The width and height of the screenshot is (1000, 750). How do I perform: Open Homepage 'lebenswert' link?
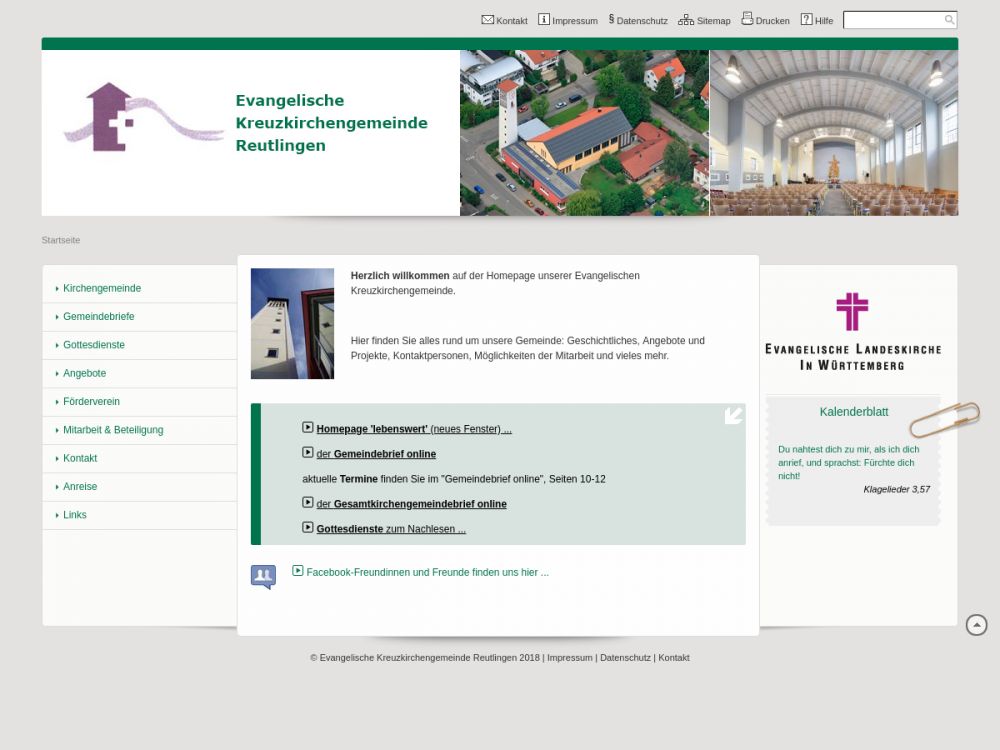pos(372,429)
